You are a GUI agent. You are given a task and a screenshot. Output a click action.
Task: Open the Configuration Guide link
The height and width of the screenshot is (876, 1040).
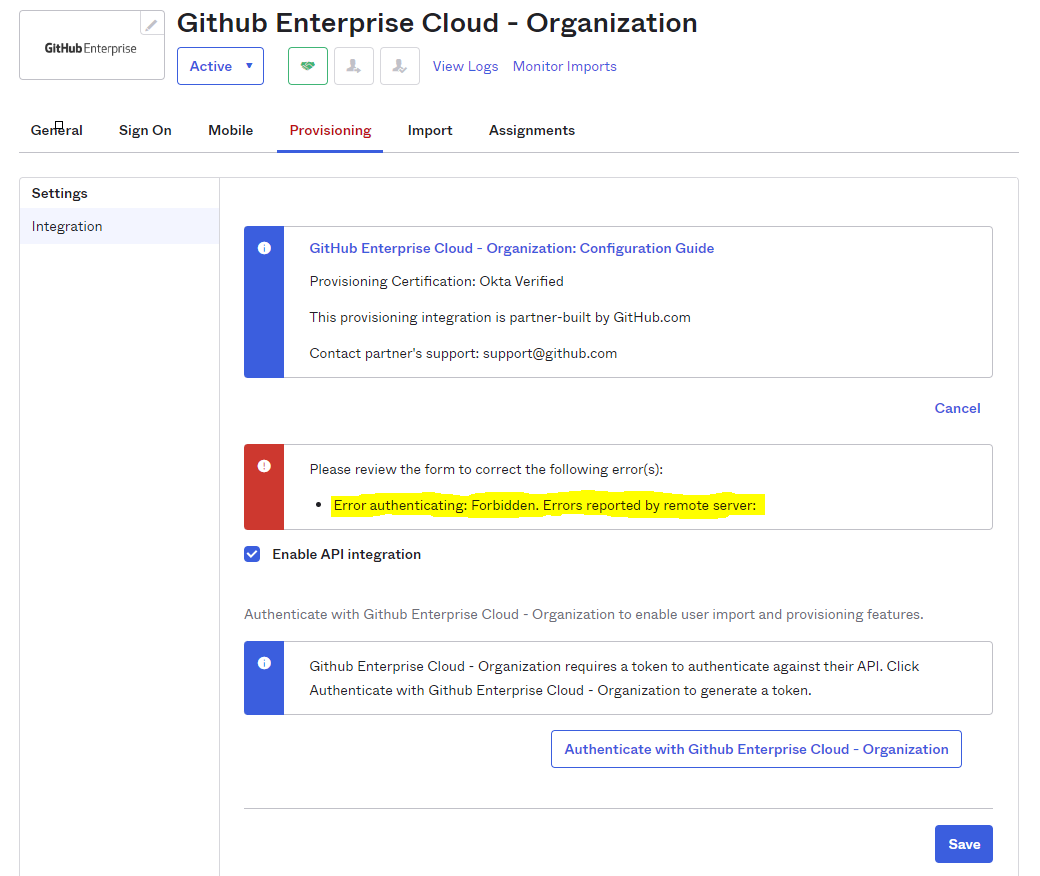tap(511, 248)
